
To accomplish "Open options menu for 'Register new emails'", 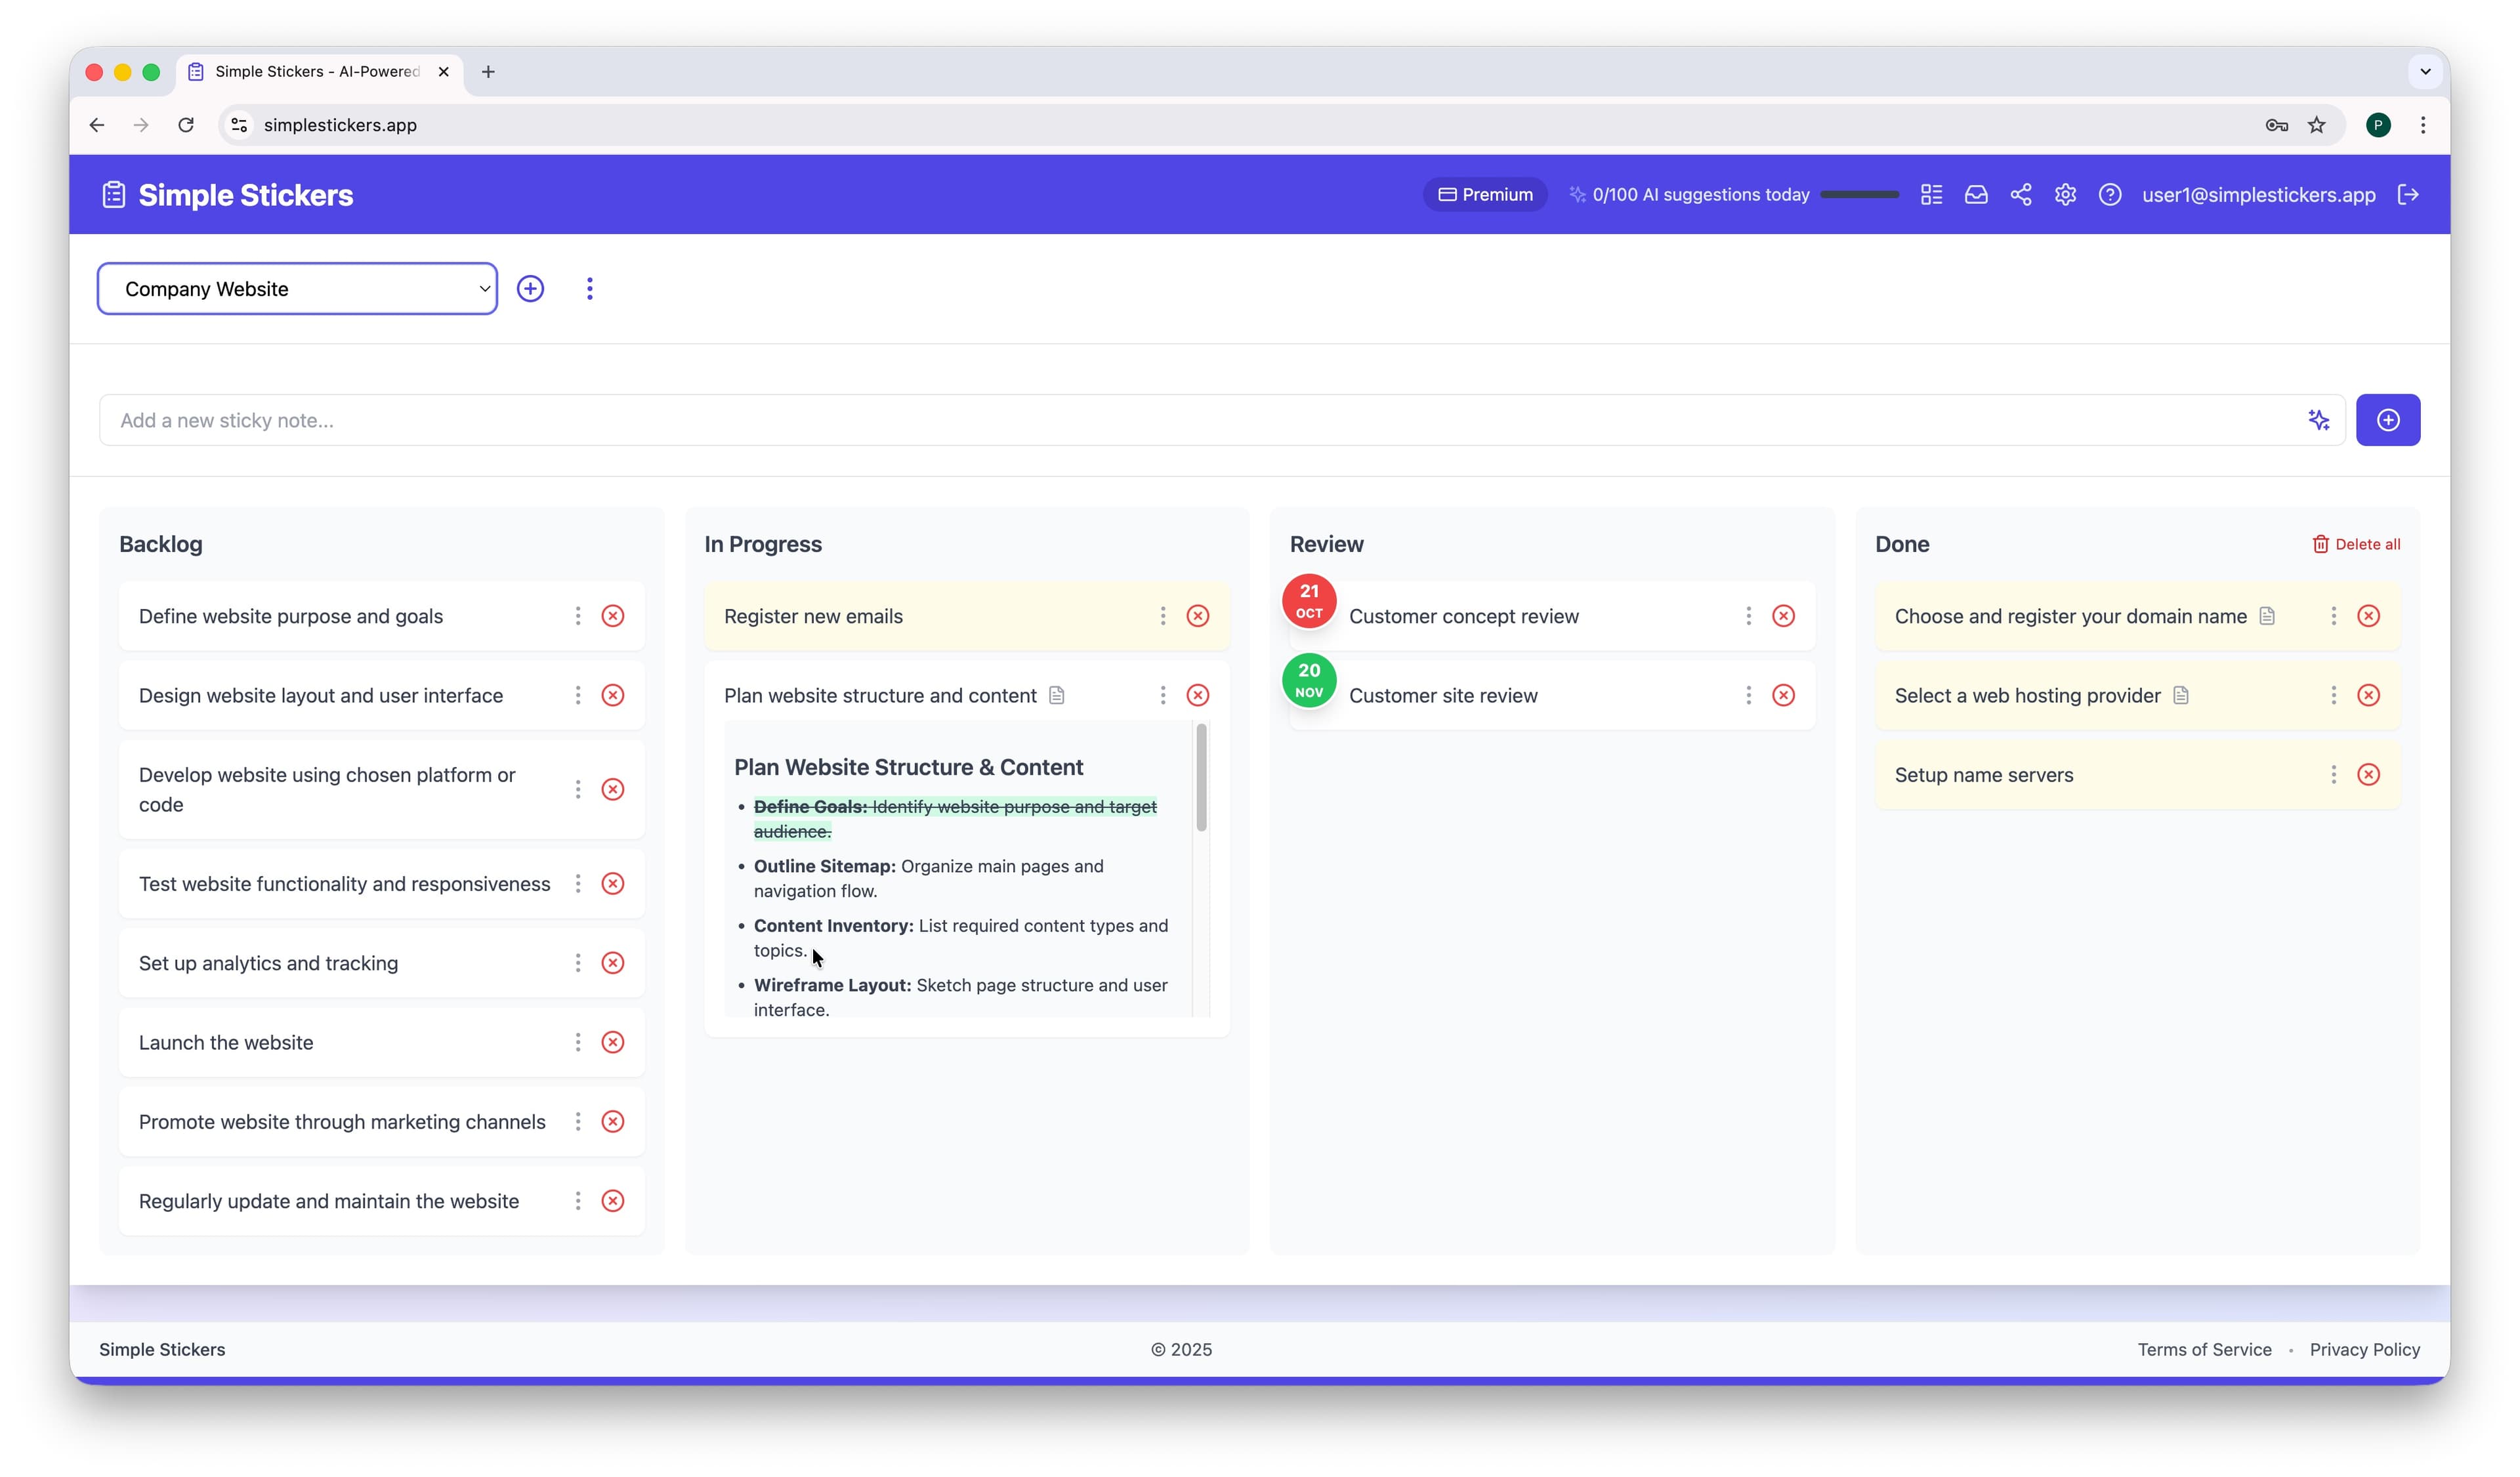I will pyautogui.click(x=1162, y=616).
